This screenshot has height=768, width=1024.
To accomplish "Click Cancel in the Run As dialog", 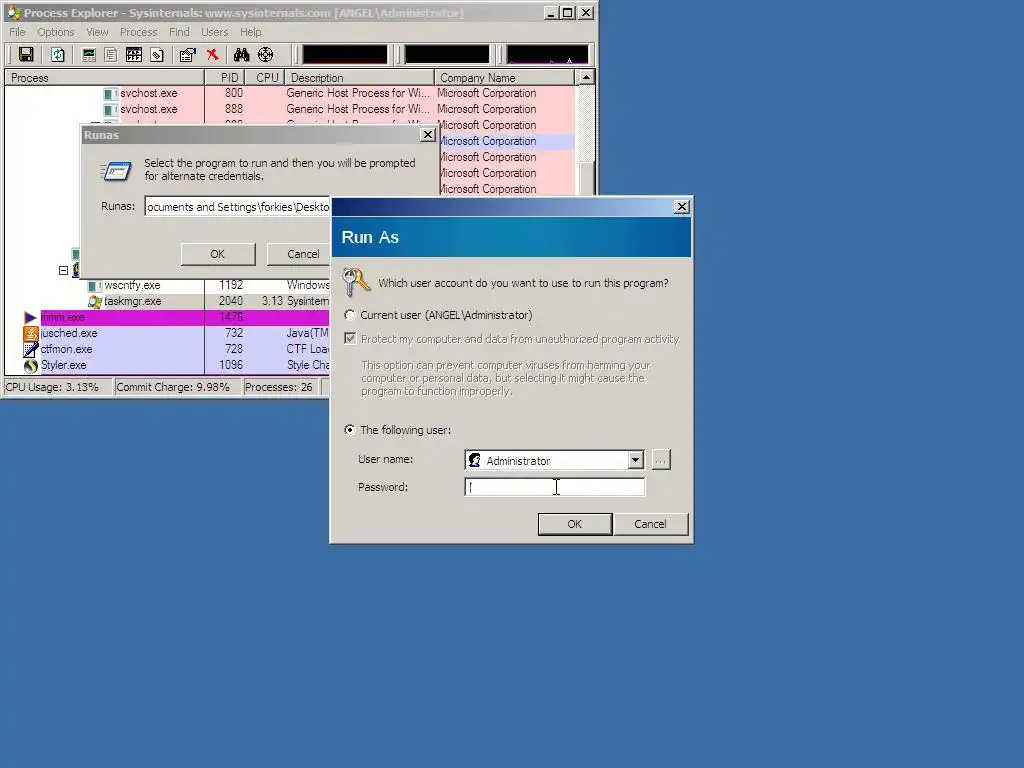I will tap(650, 524).
